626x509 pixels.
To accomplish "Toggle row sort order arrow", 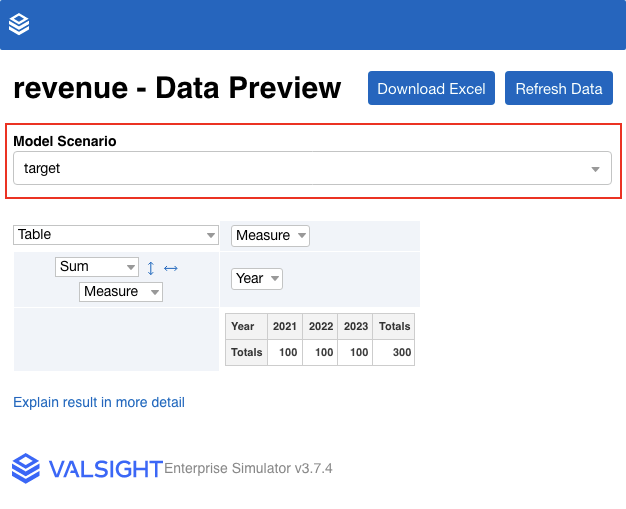I will coord(151,268).
